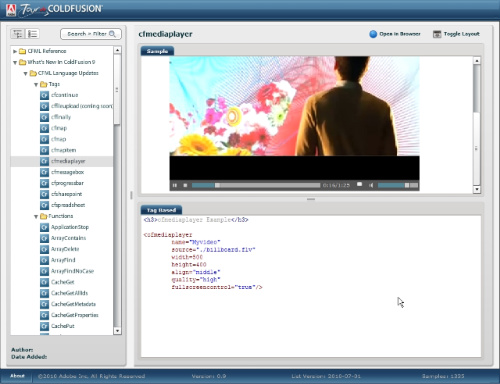This screenshot has width=500, height=384.
Task: Open the Sample tab
Action: [157, 51]
